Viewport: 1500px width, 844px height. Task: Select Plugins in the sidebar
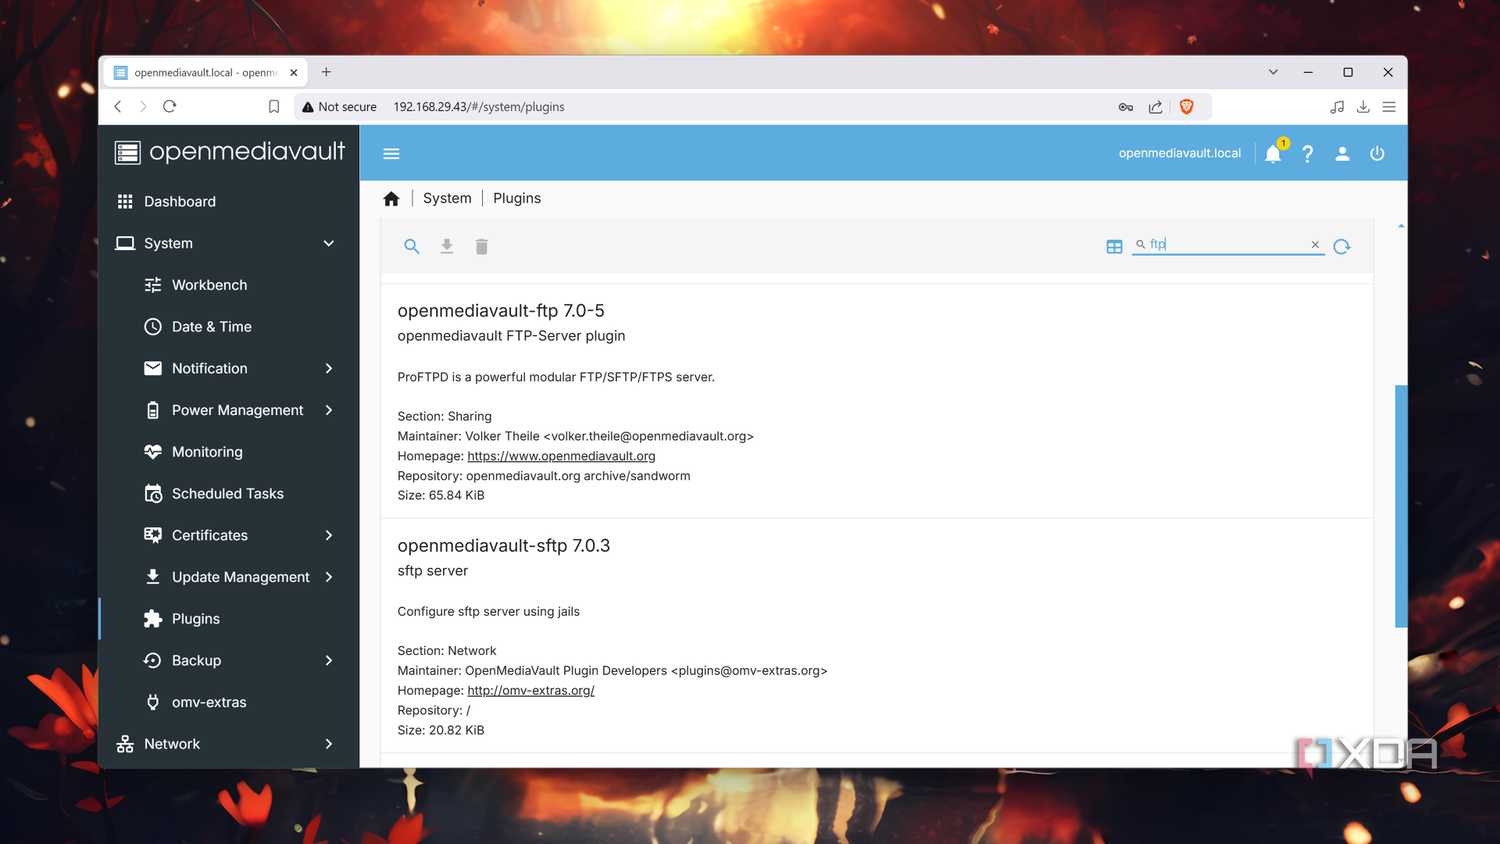point(229,619)
